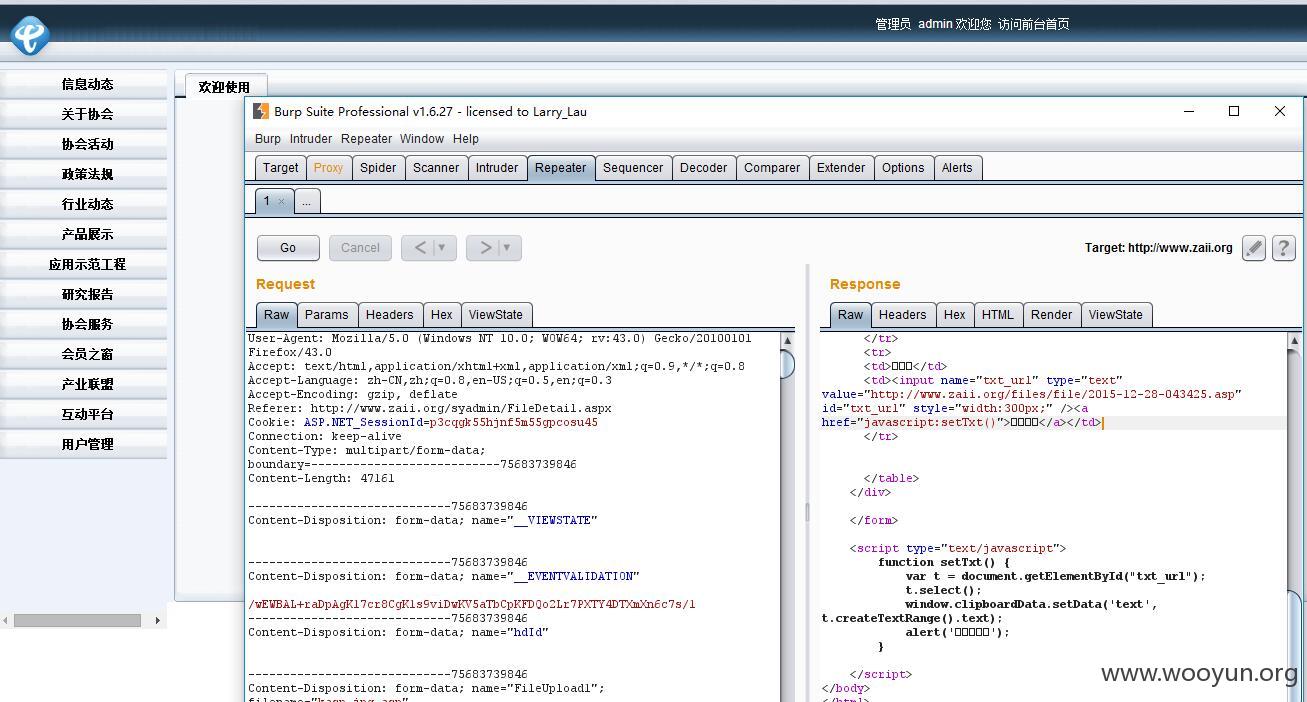Open 会员之窗 in the admin sidebar
The image size is (1307, 702).
(84, 354)
